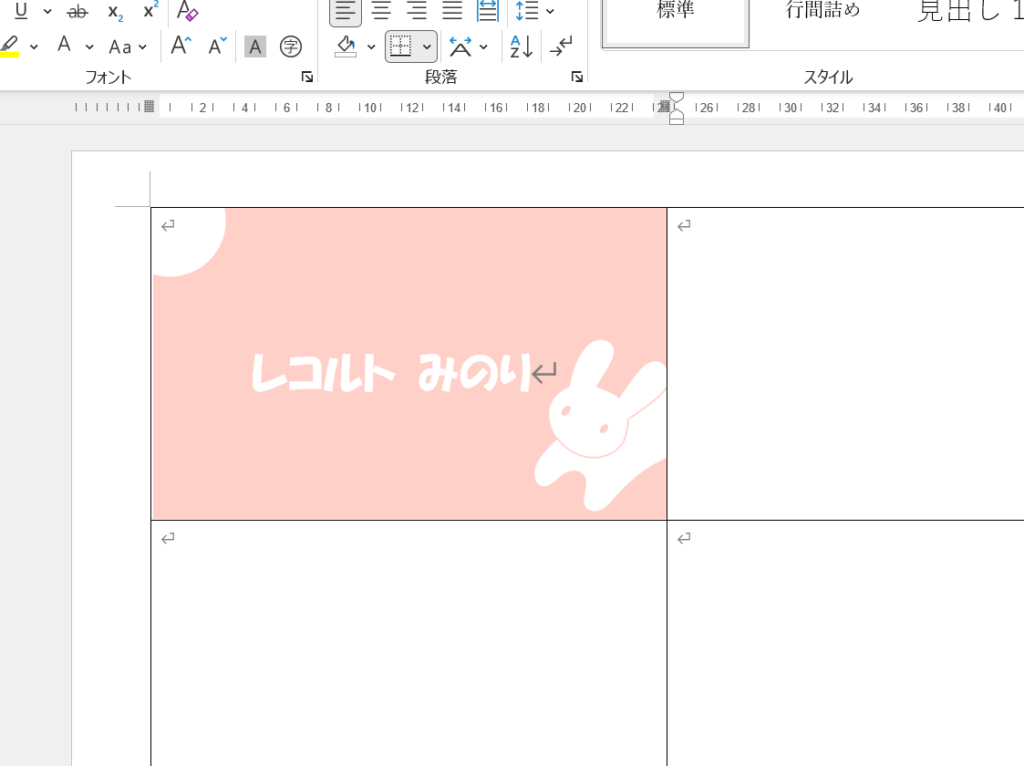This screenshot has width=1024, height=766.
Task: Place cursor in top-right table cell
Action: (x=845, y=364)
